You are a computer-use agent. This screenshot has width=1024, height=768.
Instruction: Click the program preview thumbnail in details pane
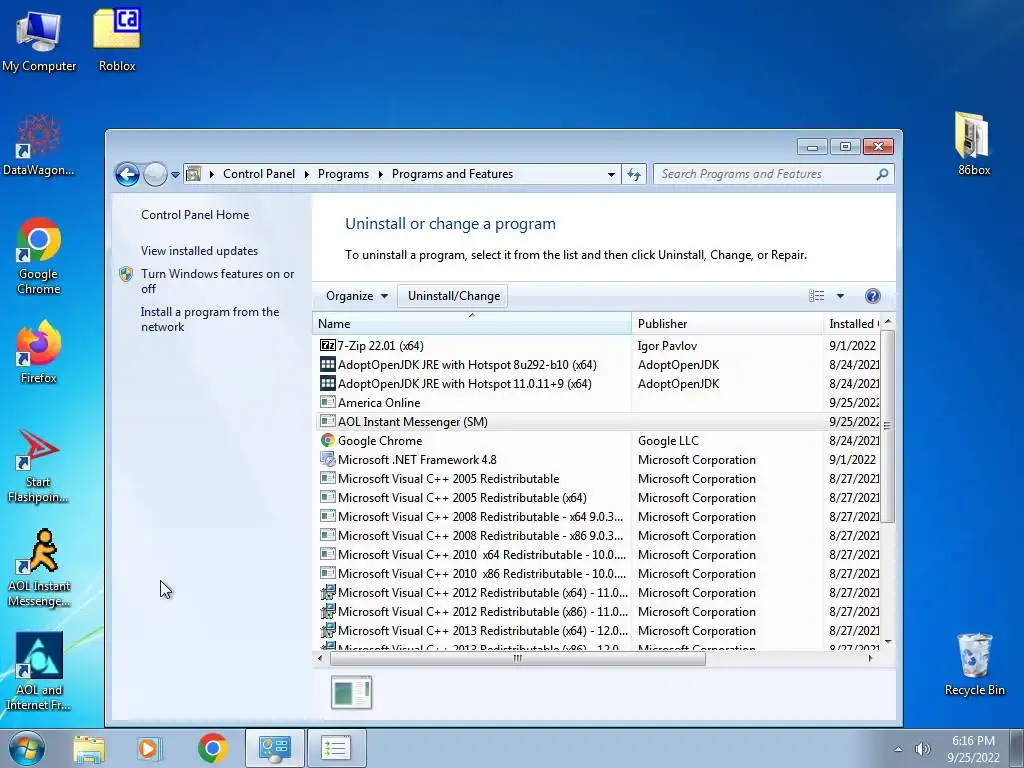[351, 692]
